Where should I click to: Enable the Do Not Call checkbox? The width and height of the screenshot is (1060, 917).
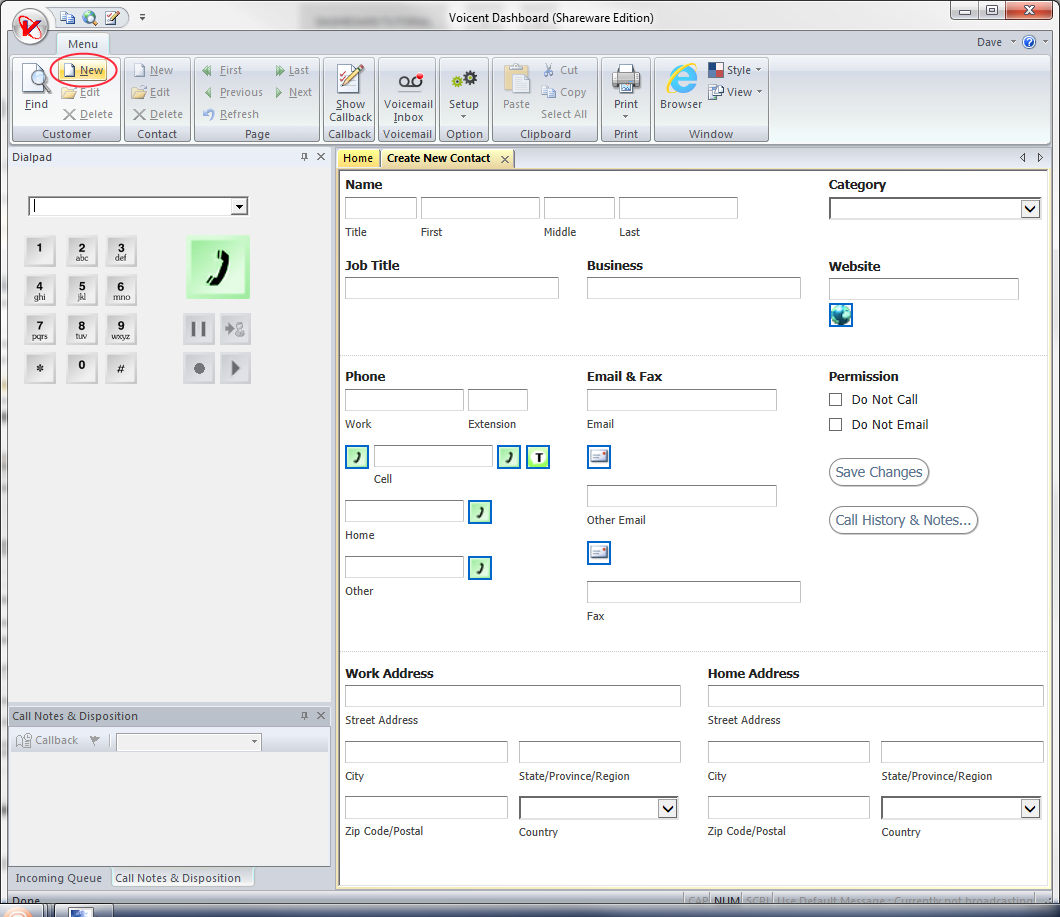836,400
